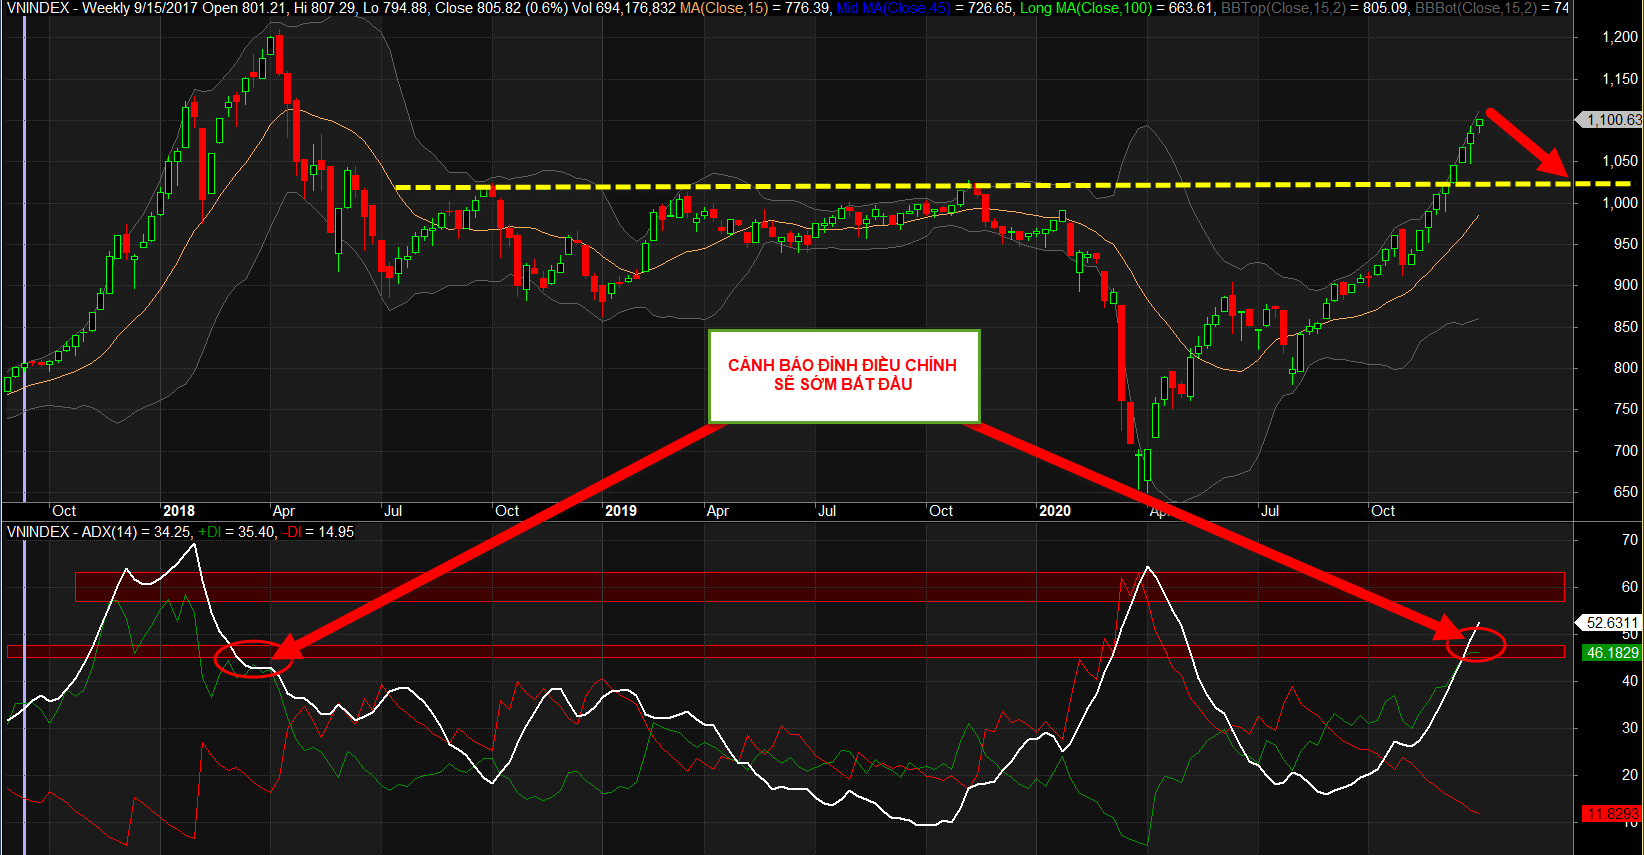Click the 700 price axis label
Screen dimensions: 1644x855
(x=1626, y=451)
